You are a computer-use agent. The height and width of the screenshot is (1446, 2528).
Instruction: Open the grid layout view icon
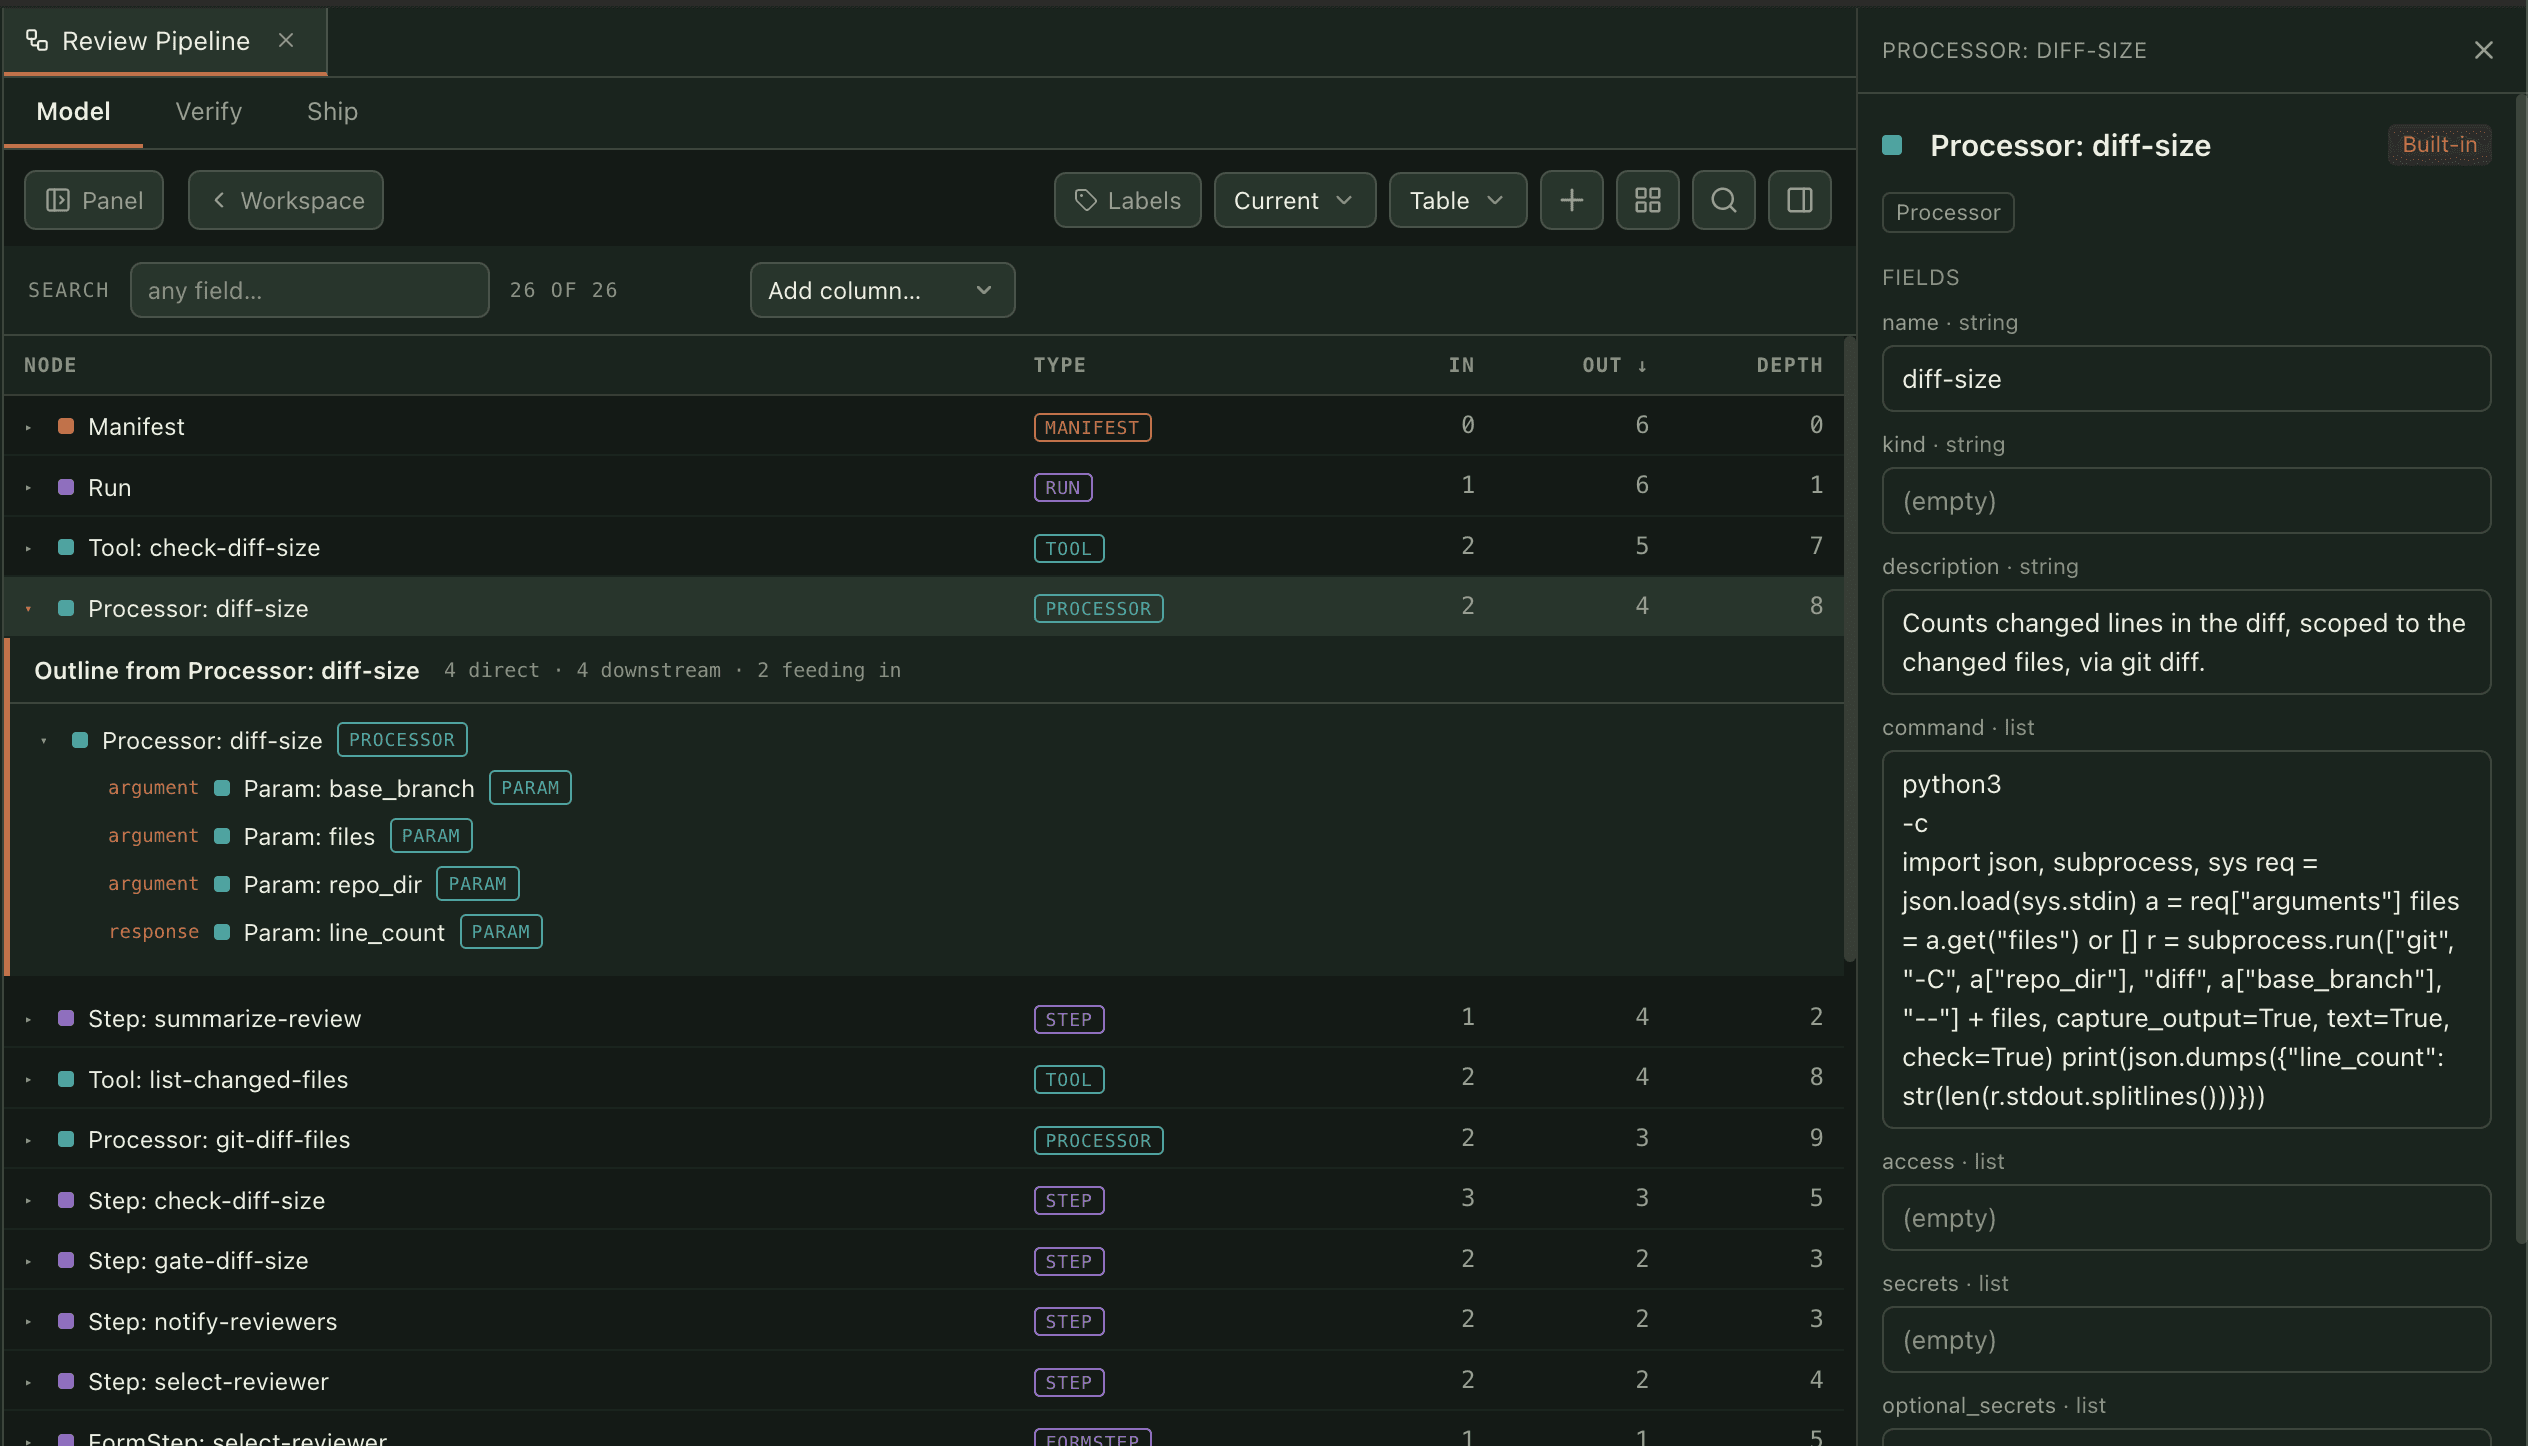[1647, 200]
